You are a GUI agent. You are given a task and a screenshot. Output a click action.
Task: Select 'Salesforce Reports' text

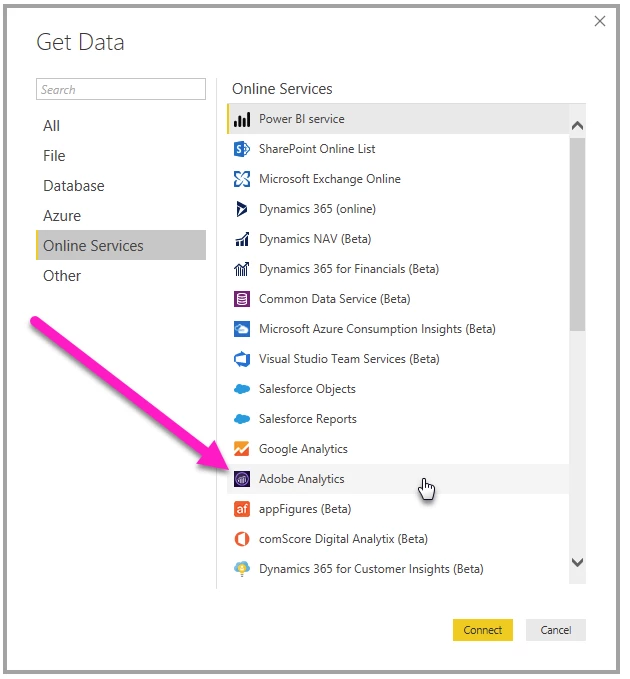308,419
